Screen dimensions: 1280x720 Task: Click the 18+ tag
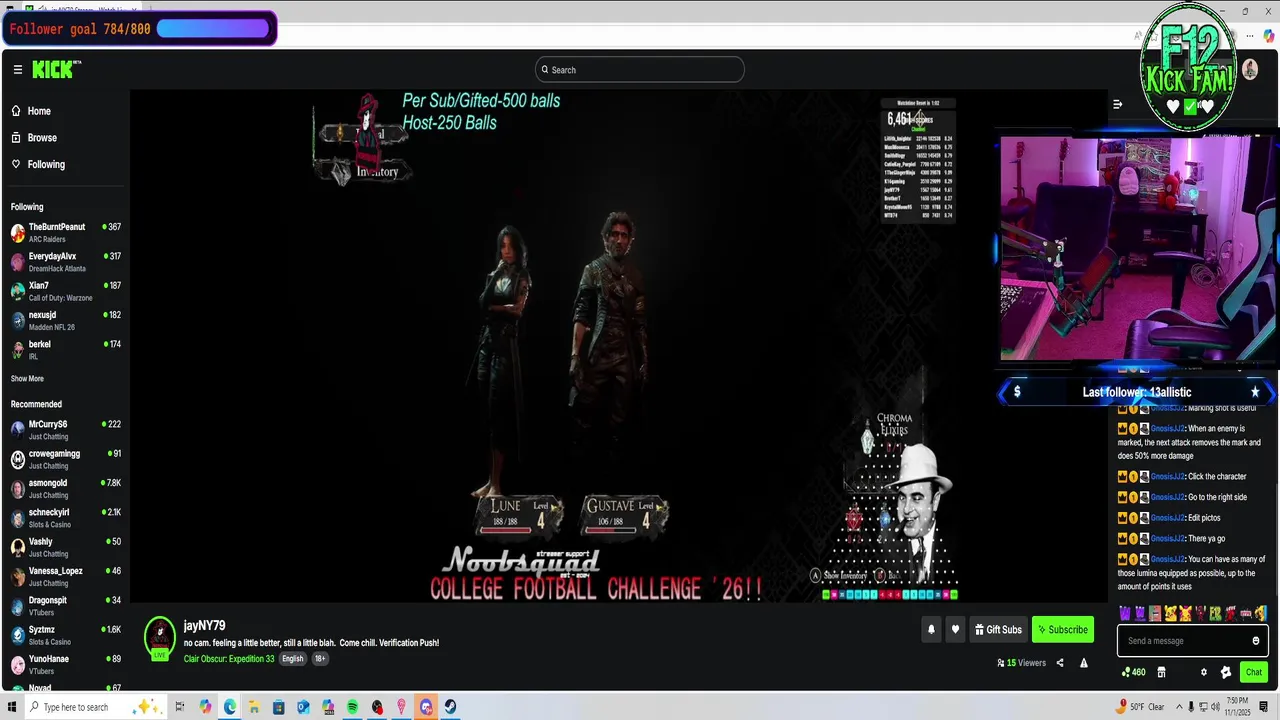pos(320,659)
